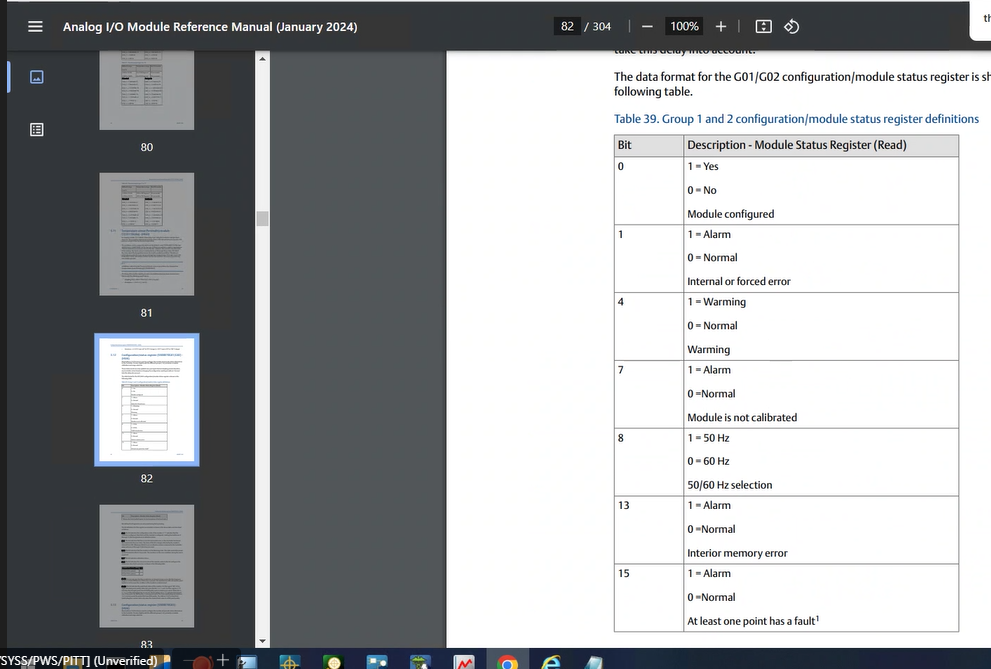This screenshot has height=669, width=991.
Task: Click the fit to page icon
Action: click(763, 27)
